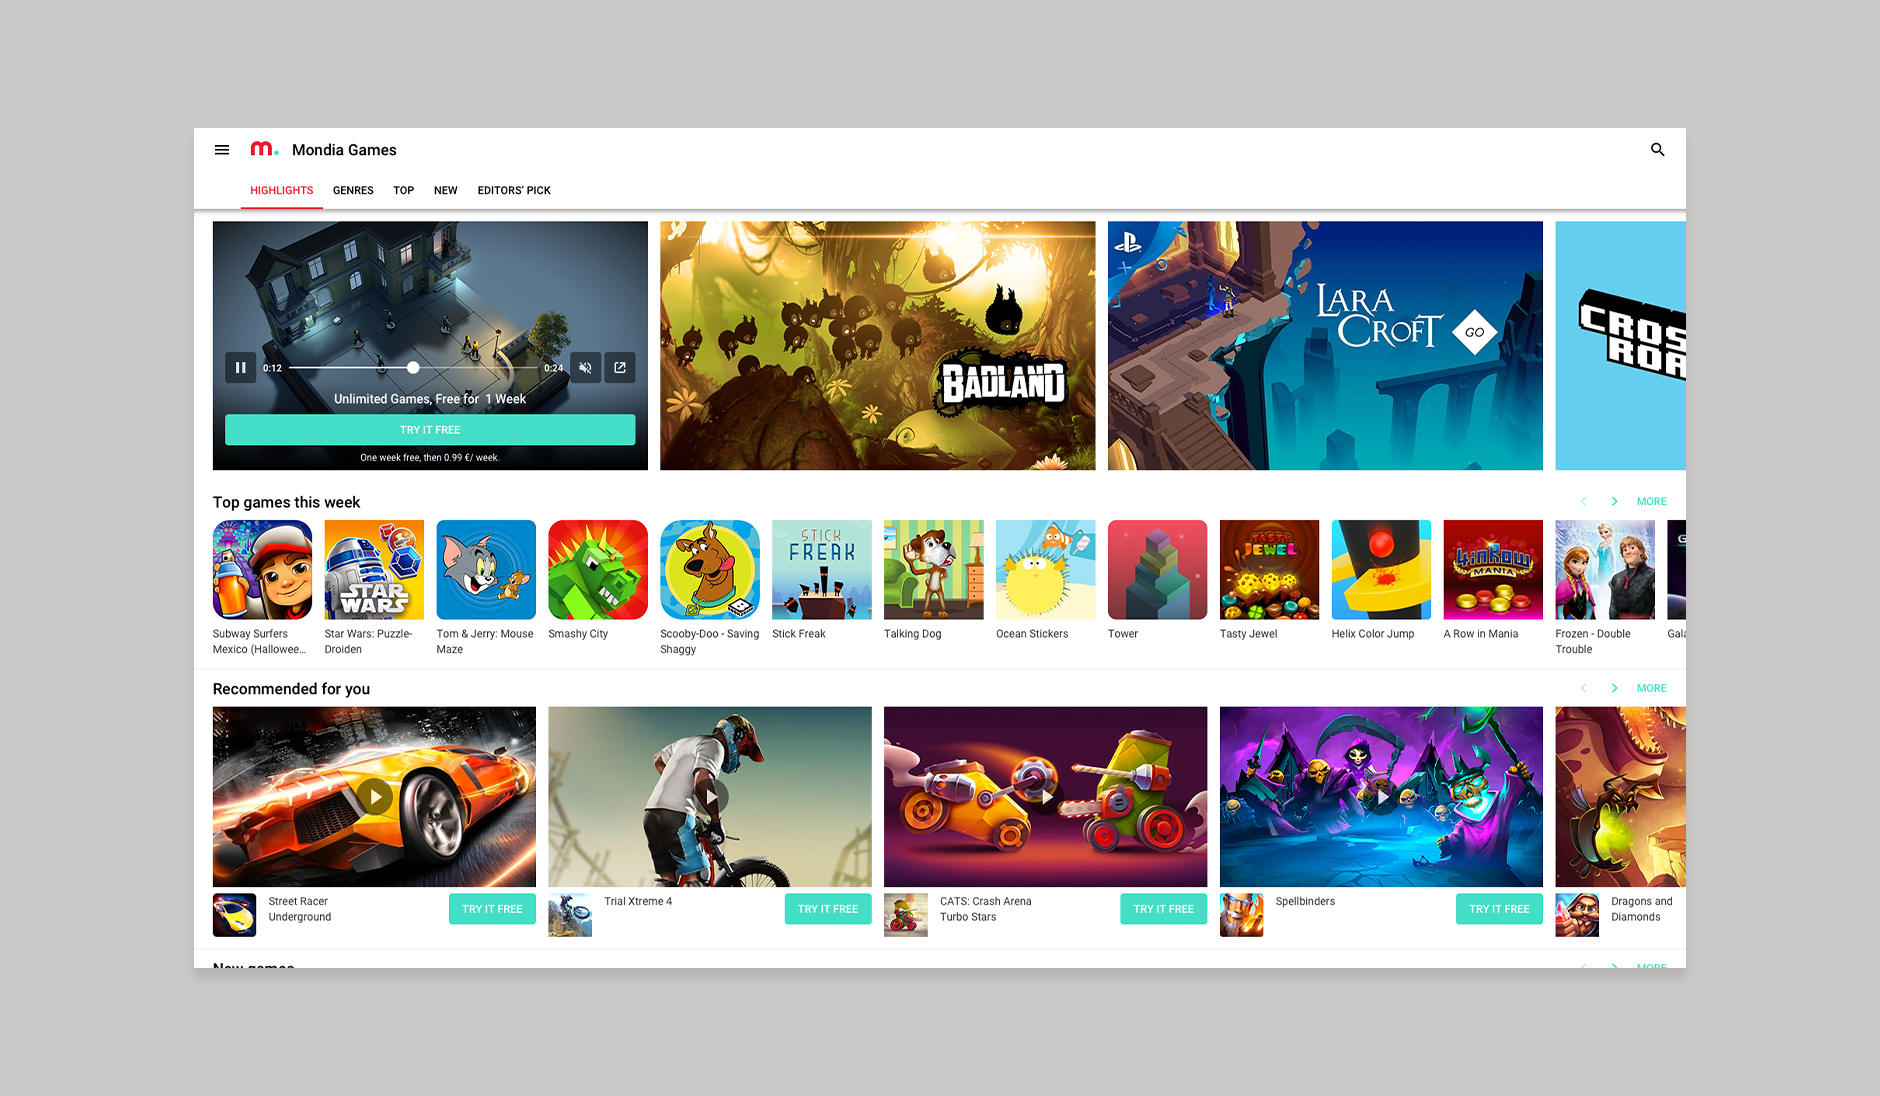Open Tower game icon

click(1158, 570)
